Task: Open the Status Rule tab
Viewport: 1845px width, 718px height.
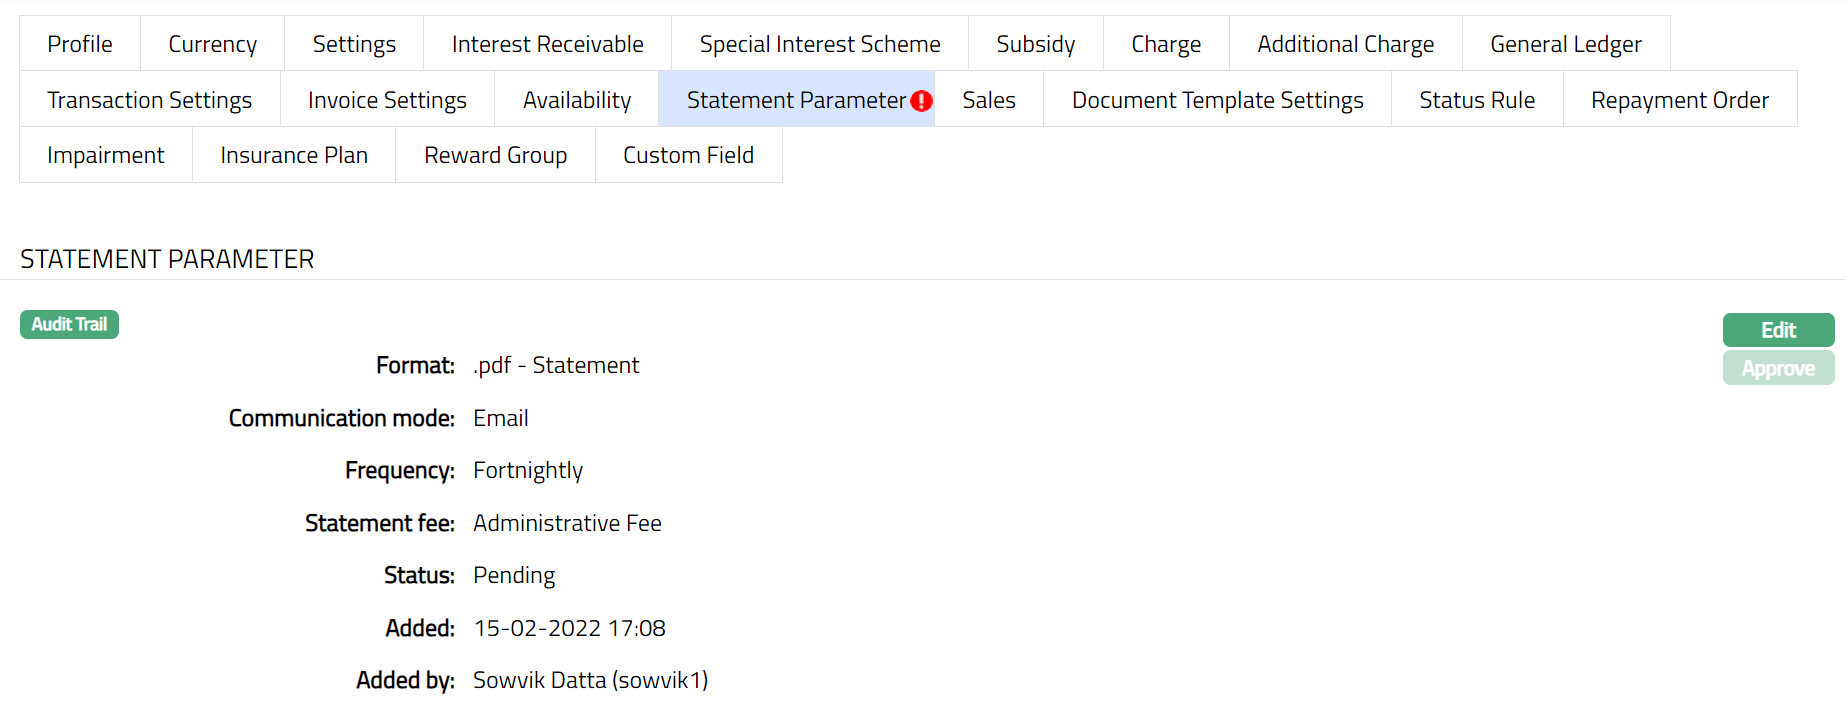Action: (x=1476, y=100)
